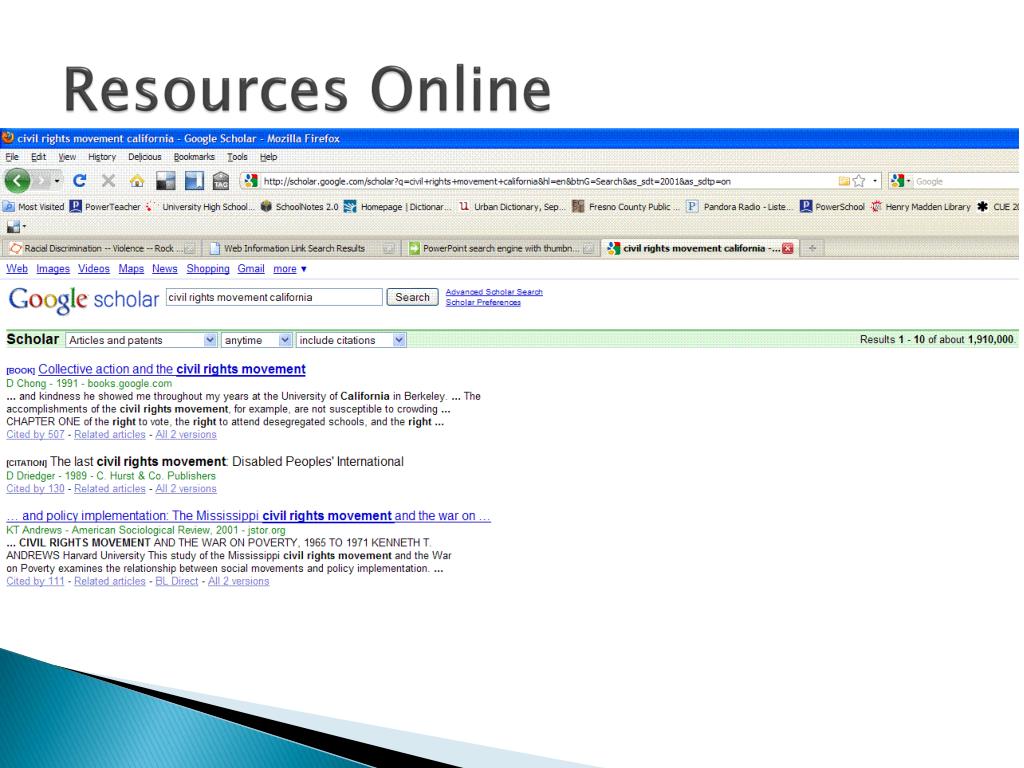Open the Delicious menu
The height and width of the screenshot is (768, 1024).
[x=144, y=157]
